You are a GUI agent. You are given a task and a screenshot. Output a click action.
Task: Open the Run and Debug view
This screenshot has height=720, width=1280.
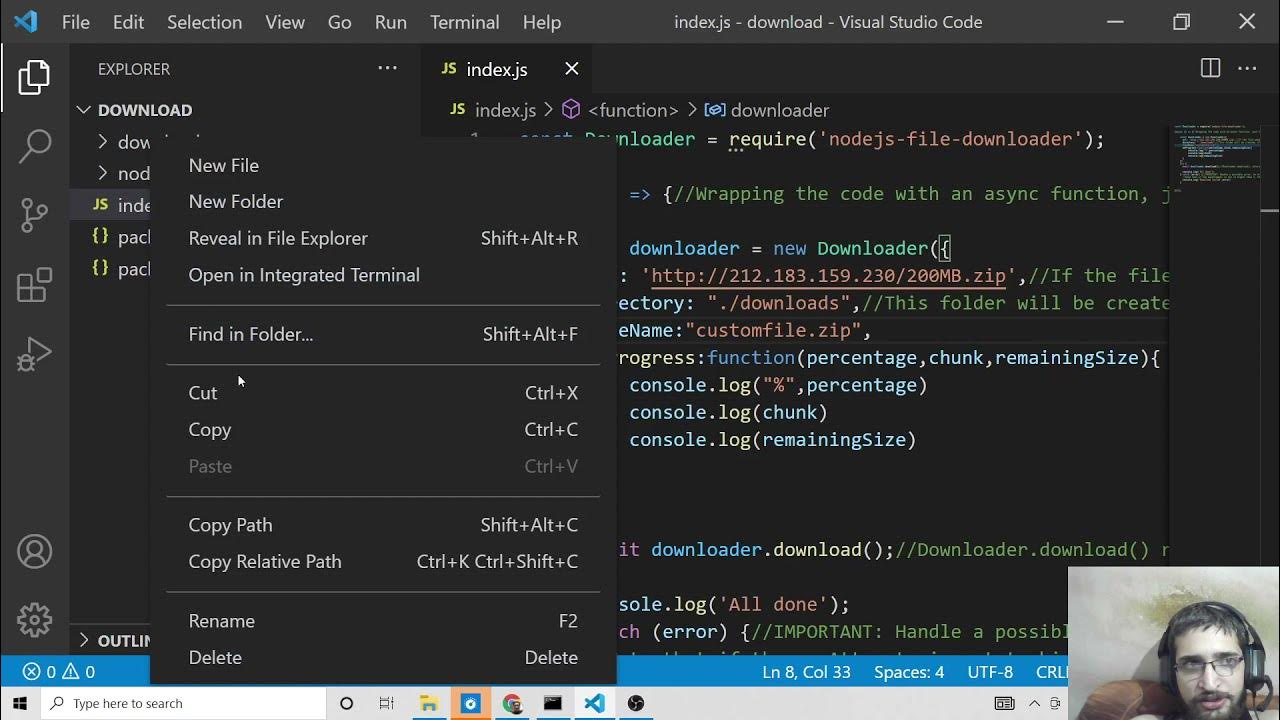(34, 354)
